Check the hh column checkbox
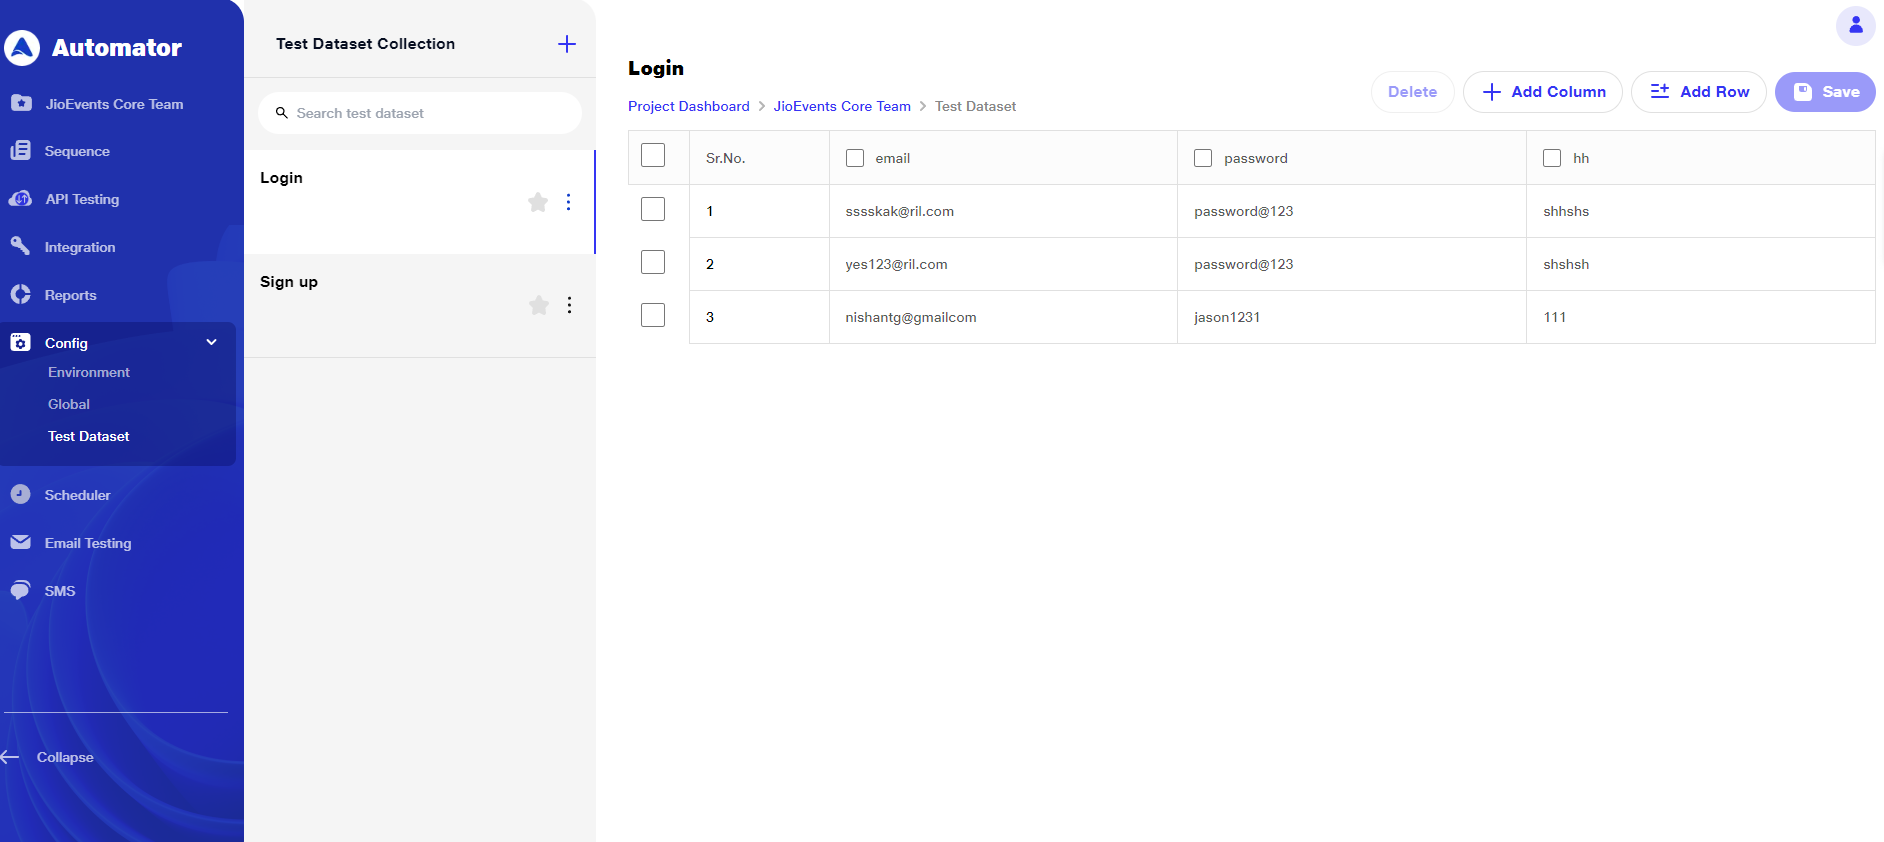Viewport: 1884px width, 842px height. tap(1552, 158)
